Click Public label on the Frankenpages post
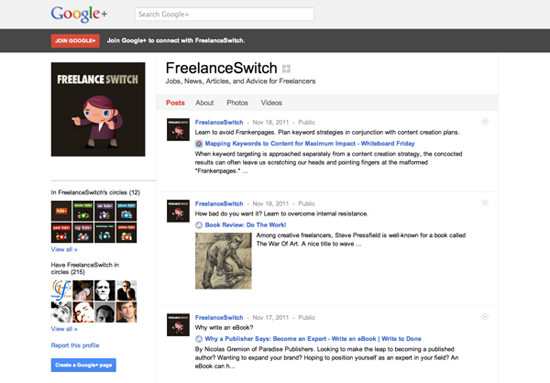The width and height of the screenshot is (550, 383). click(x=307, y=122)
